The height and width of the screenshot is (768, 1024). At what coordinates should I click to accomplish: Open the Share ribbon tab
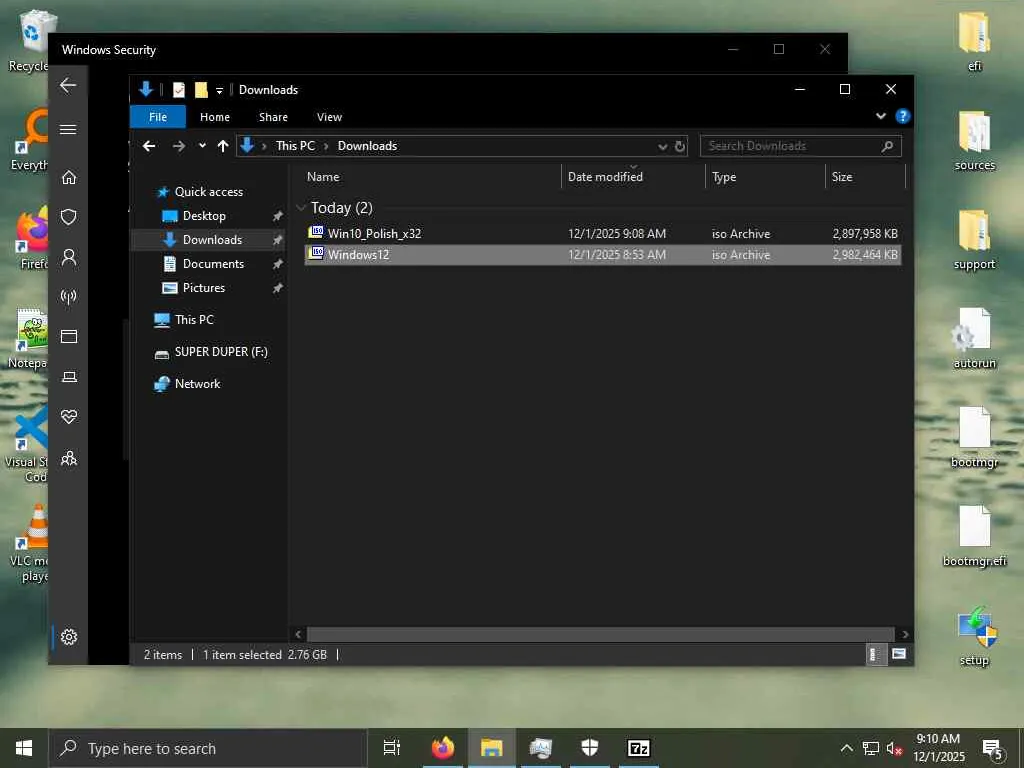(x=273, y=117)
